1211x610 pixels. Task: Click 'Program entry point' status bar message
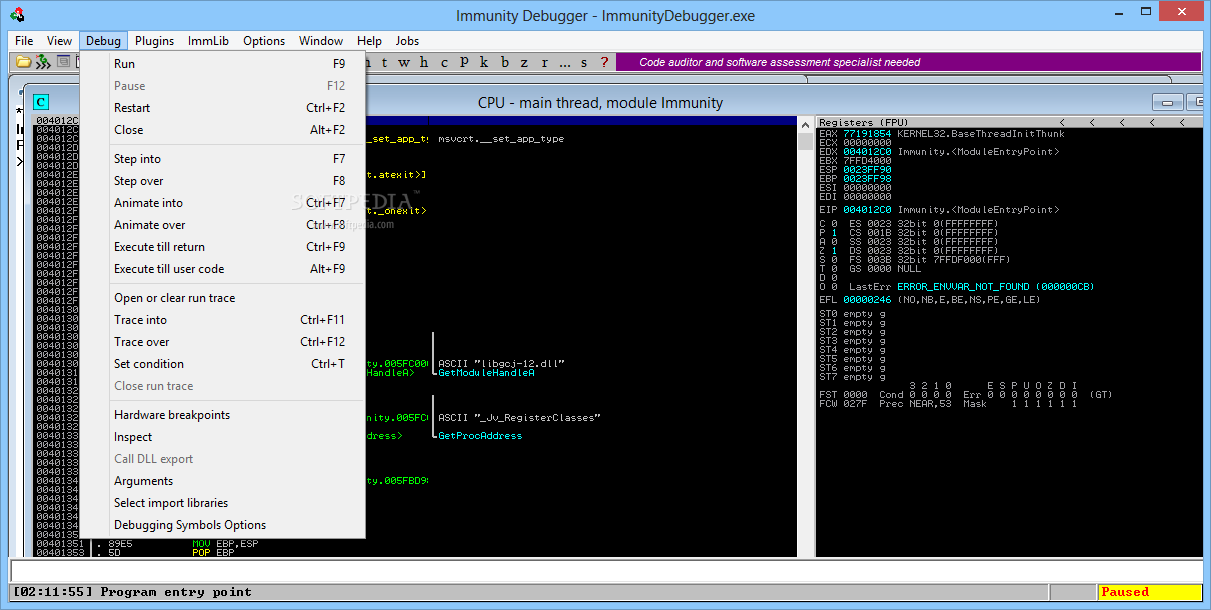(x=176, y=592)
